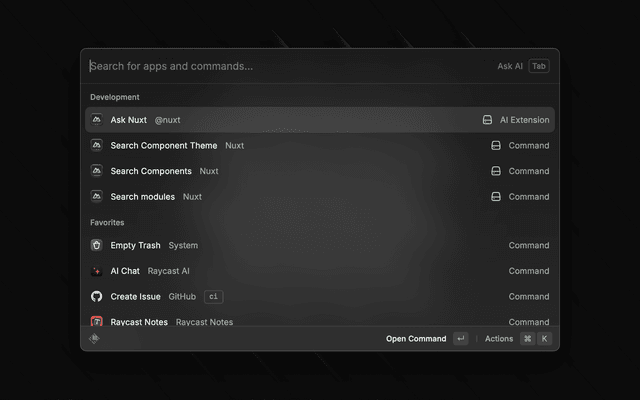Click the Tab key badge next to Ask AI
Screen dimensions: 640x400
[x=539, y=66]
